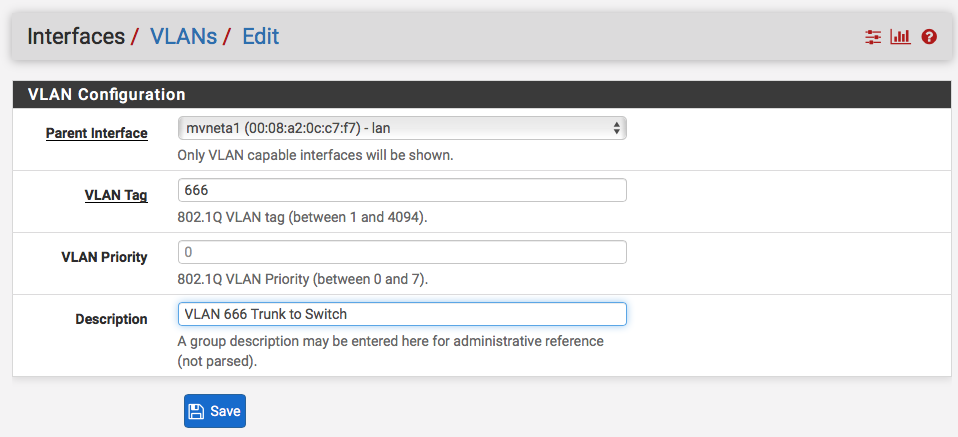Click the Edit breadcrumb link
This screenshot has width=958, height=437.
pyautogui.click(x=260, y=37)
